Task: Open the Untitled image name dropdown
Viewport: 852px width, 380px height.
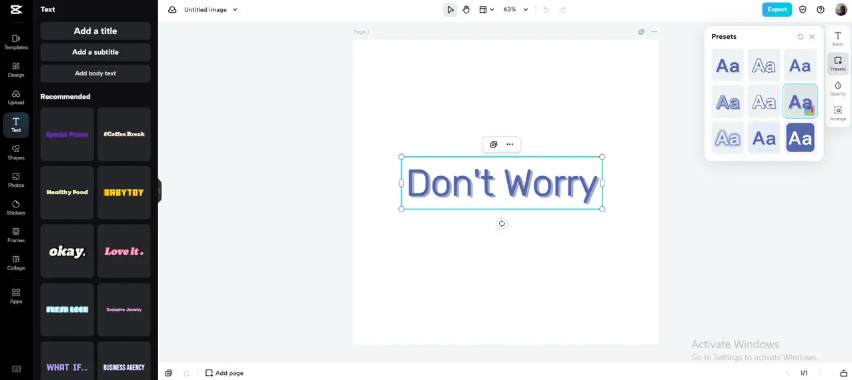Action: 211,9
